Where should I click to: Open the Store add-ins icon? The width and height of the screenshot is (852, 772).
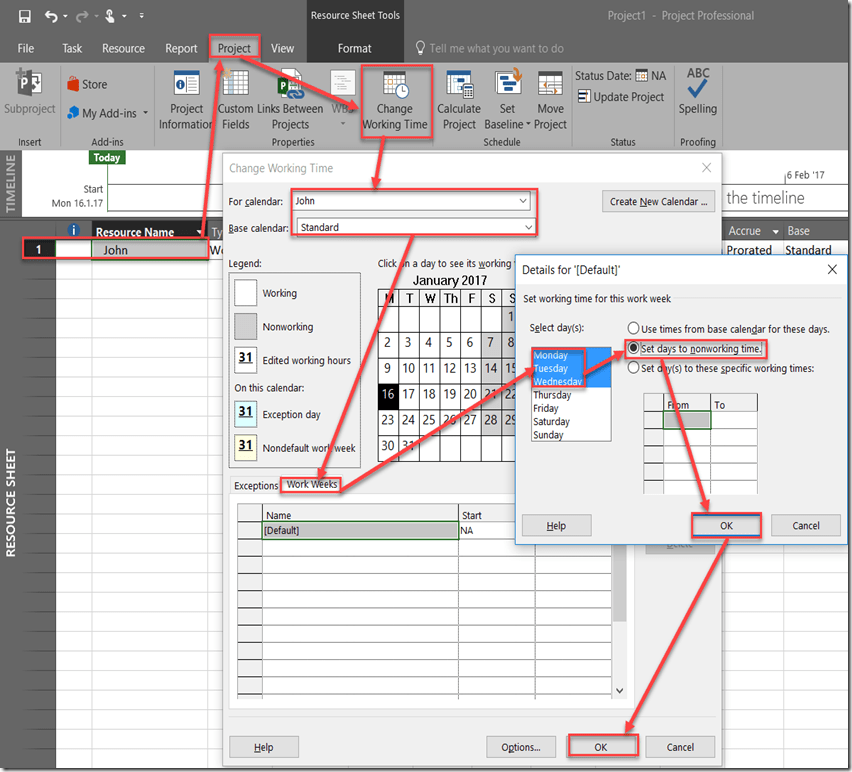(74, 85)
